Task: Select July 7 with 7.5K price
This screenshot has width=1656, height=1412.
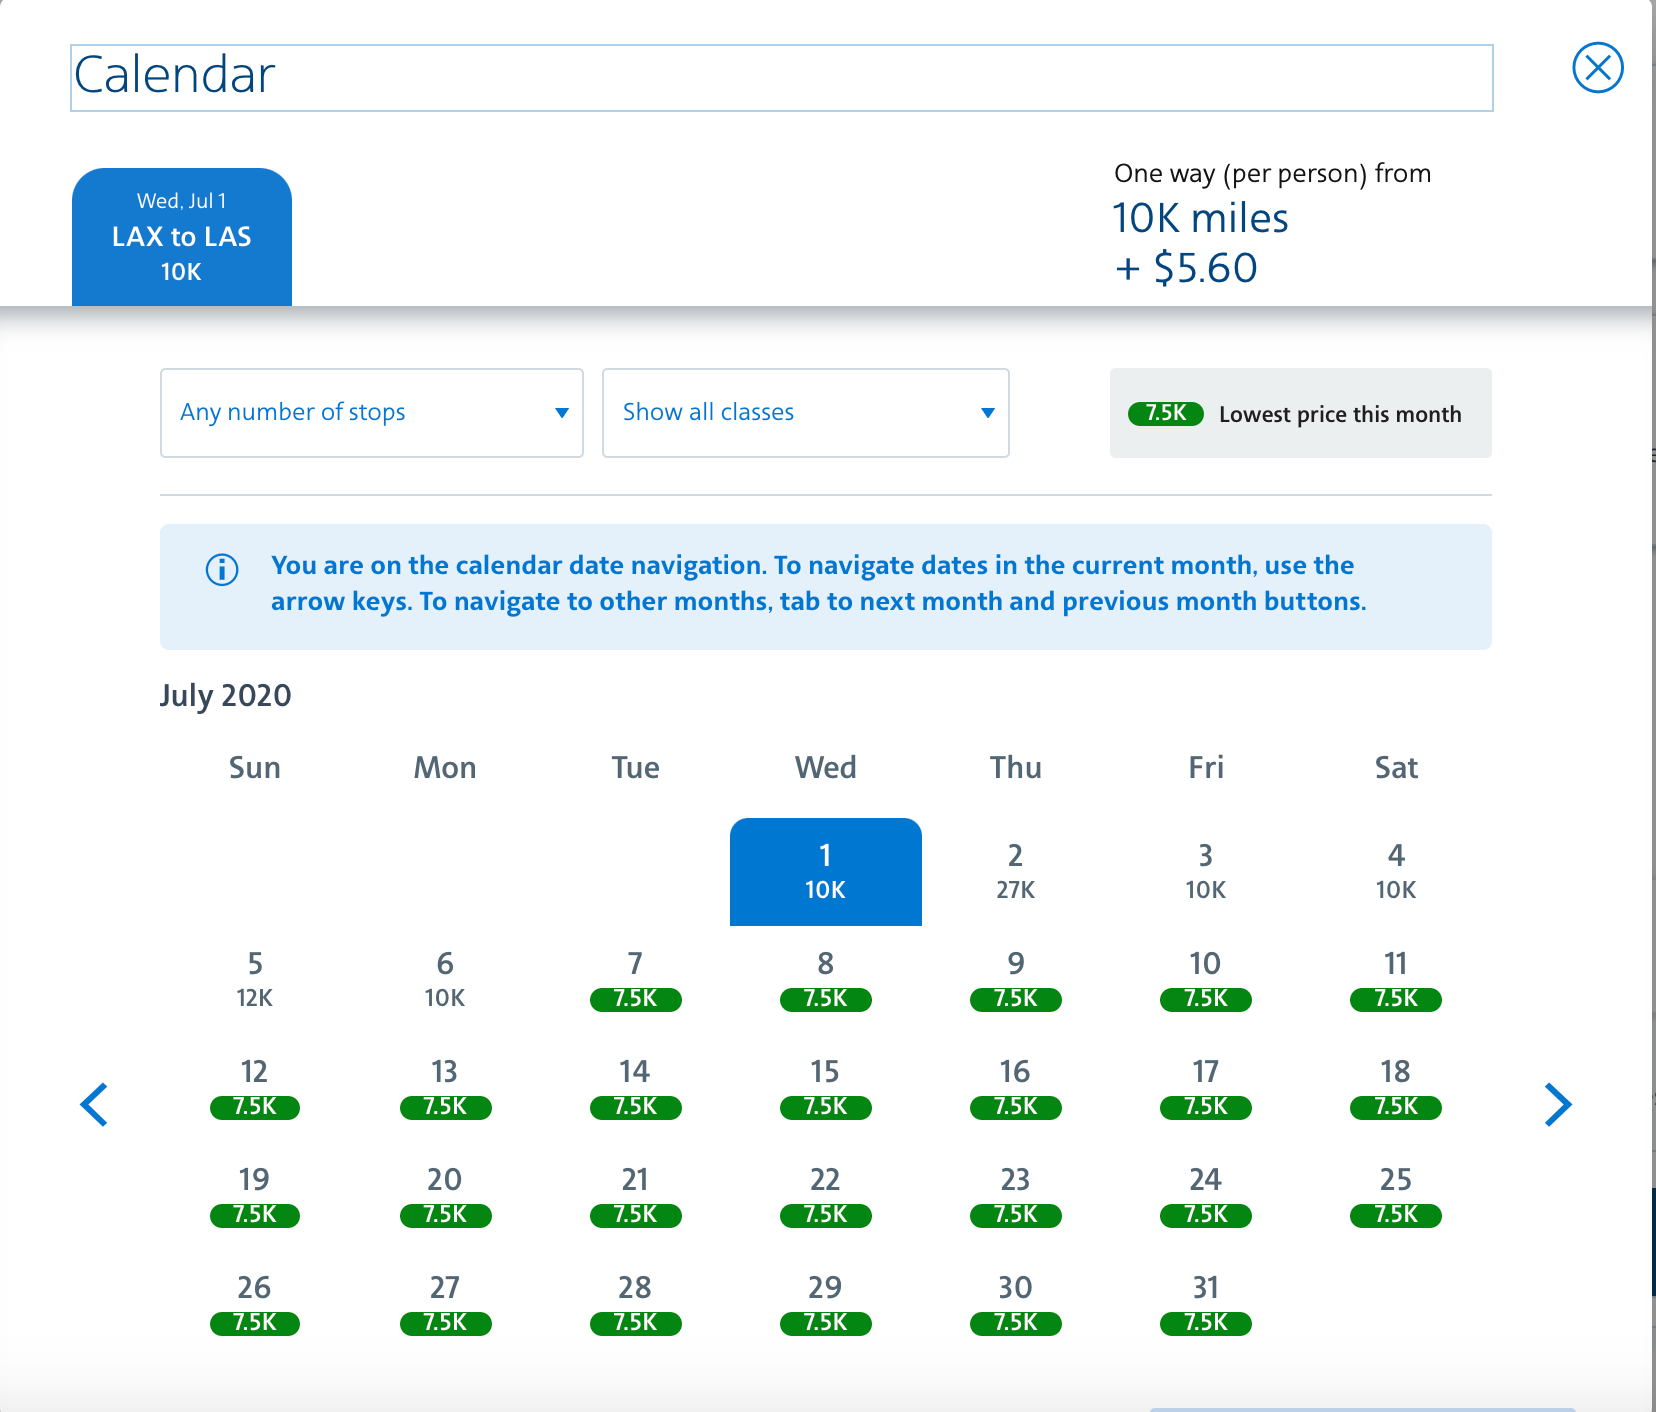Action: coord(635,980)
